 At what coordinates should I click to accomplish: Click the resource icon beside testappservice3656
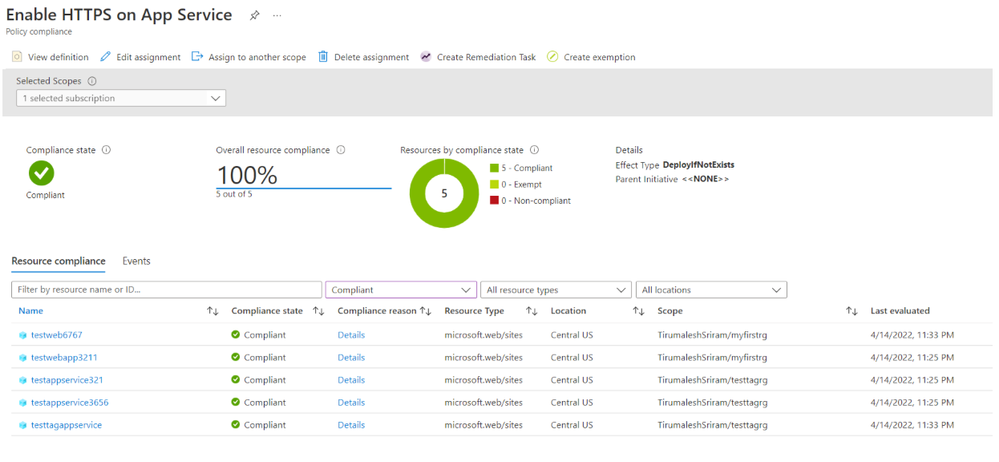click(23, 403)
